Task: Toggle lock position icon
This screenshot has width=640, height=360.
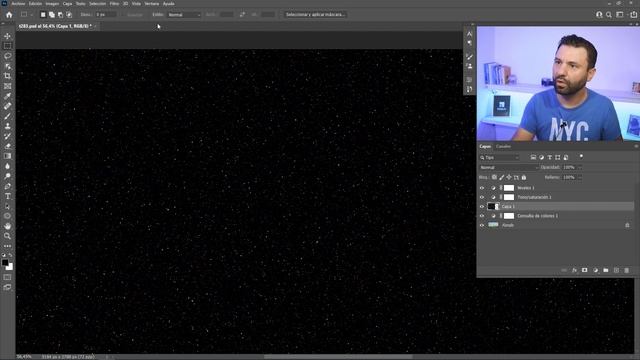Action: coord(509,178)
